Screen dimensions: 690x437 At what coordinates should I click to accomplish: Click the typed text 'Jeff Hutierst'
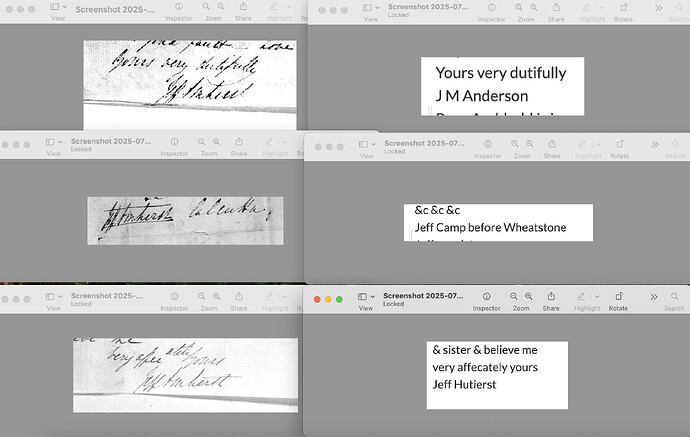(x=464, y=385)
